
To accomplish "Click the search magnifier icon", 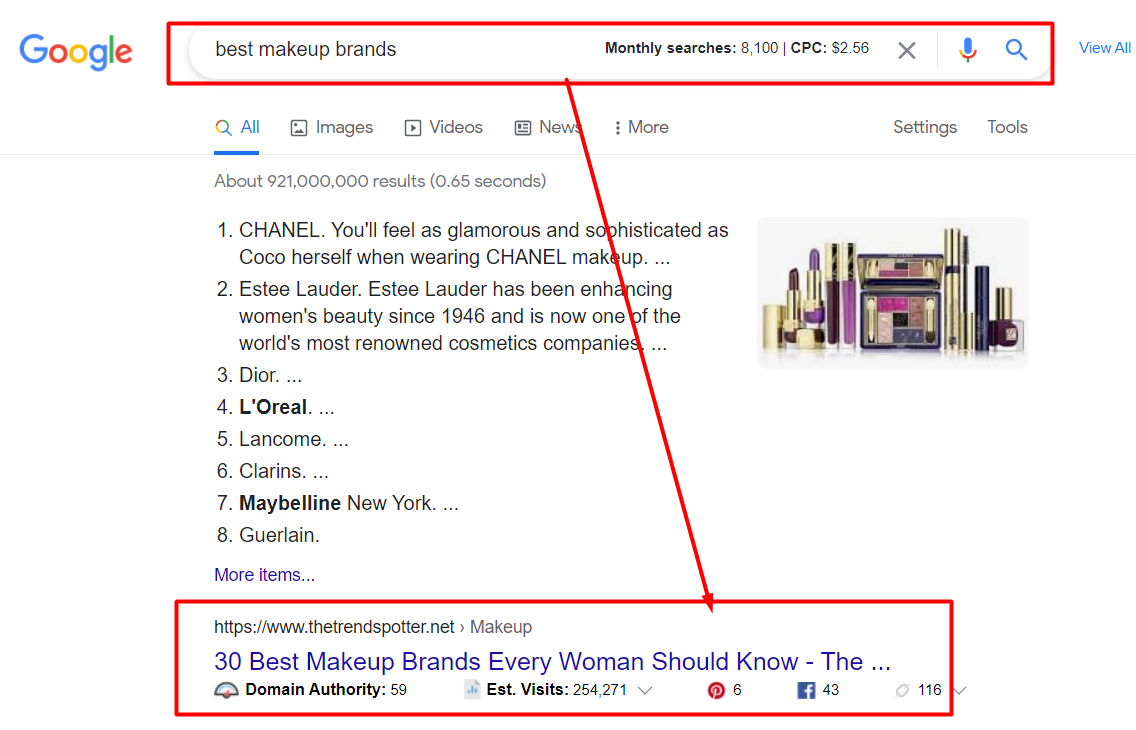I will (1016, 49).
